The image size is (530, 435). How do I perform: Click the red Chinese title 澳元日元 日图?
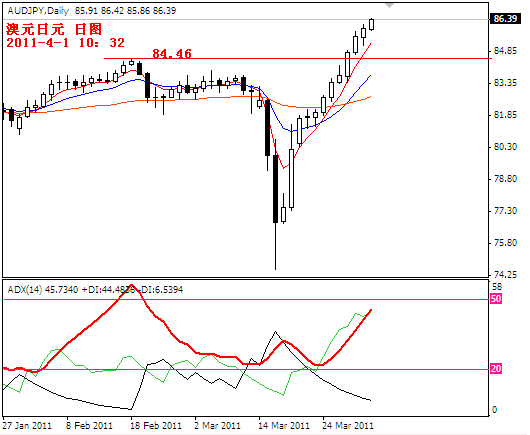(x=54, y=29)
